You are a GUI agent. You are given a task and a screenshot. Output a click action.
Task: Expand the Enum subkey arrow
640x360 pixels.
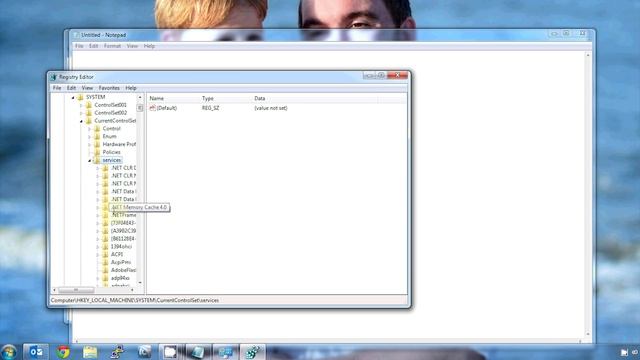[89, 137]
